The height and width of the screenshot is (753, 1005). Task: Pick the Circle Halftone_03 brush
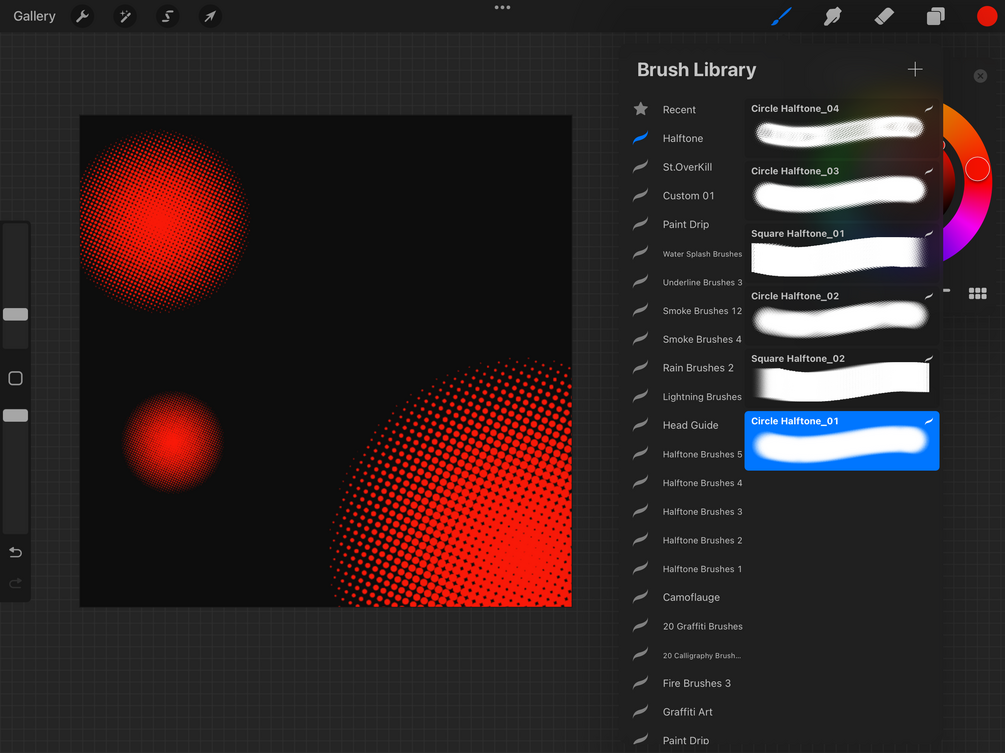842,190
